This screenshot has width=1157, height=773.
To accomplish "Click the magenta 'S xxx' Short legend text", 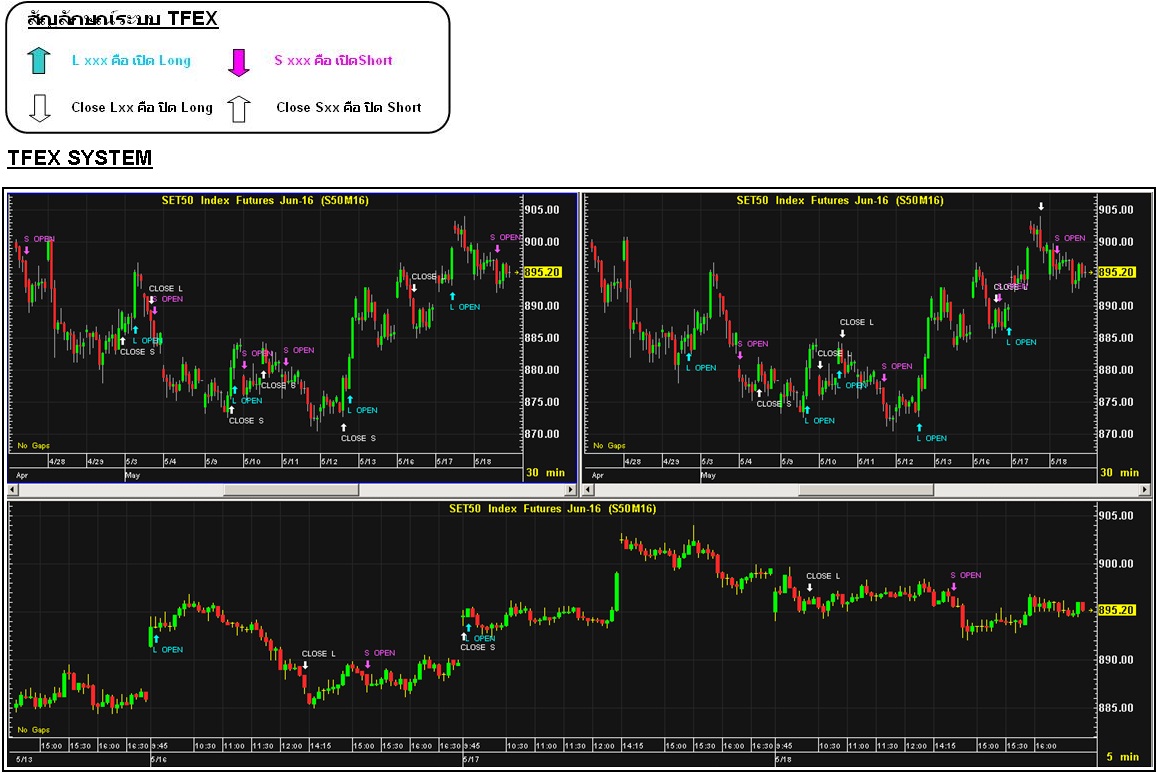I will 333,60.
